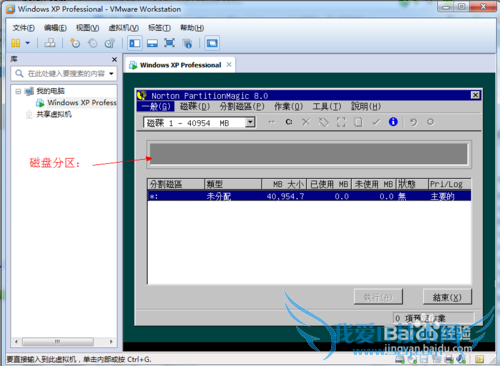The width and height of the screenshot is (500, 366).
Task: Close the 库 library panel
Action: 114,59
